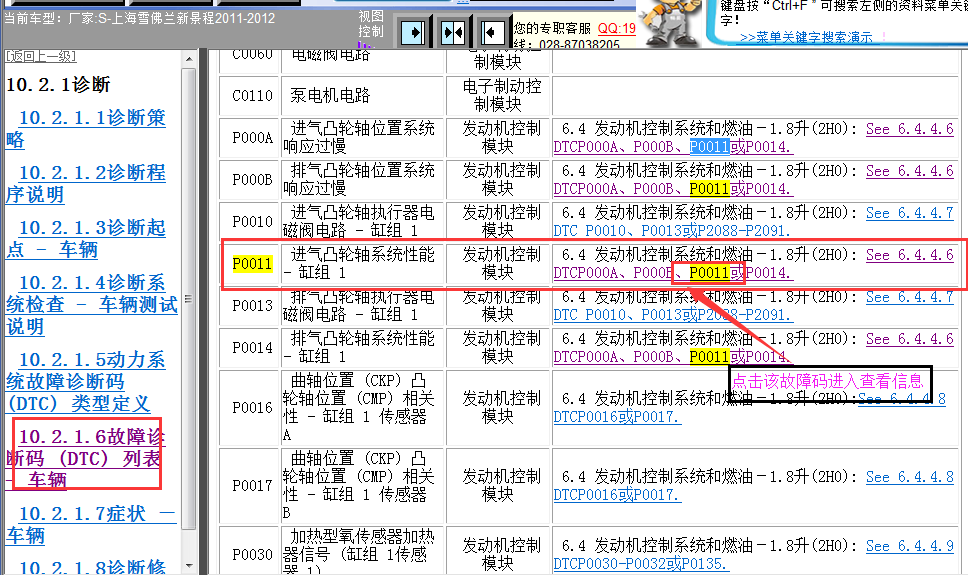Open 10.2.1.2诊断程序说明 in sidebar

(x=86, y=183)
